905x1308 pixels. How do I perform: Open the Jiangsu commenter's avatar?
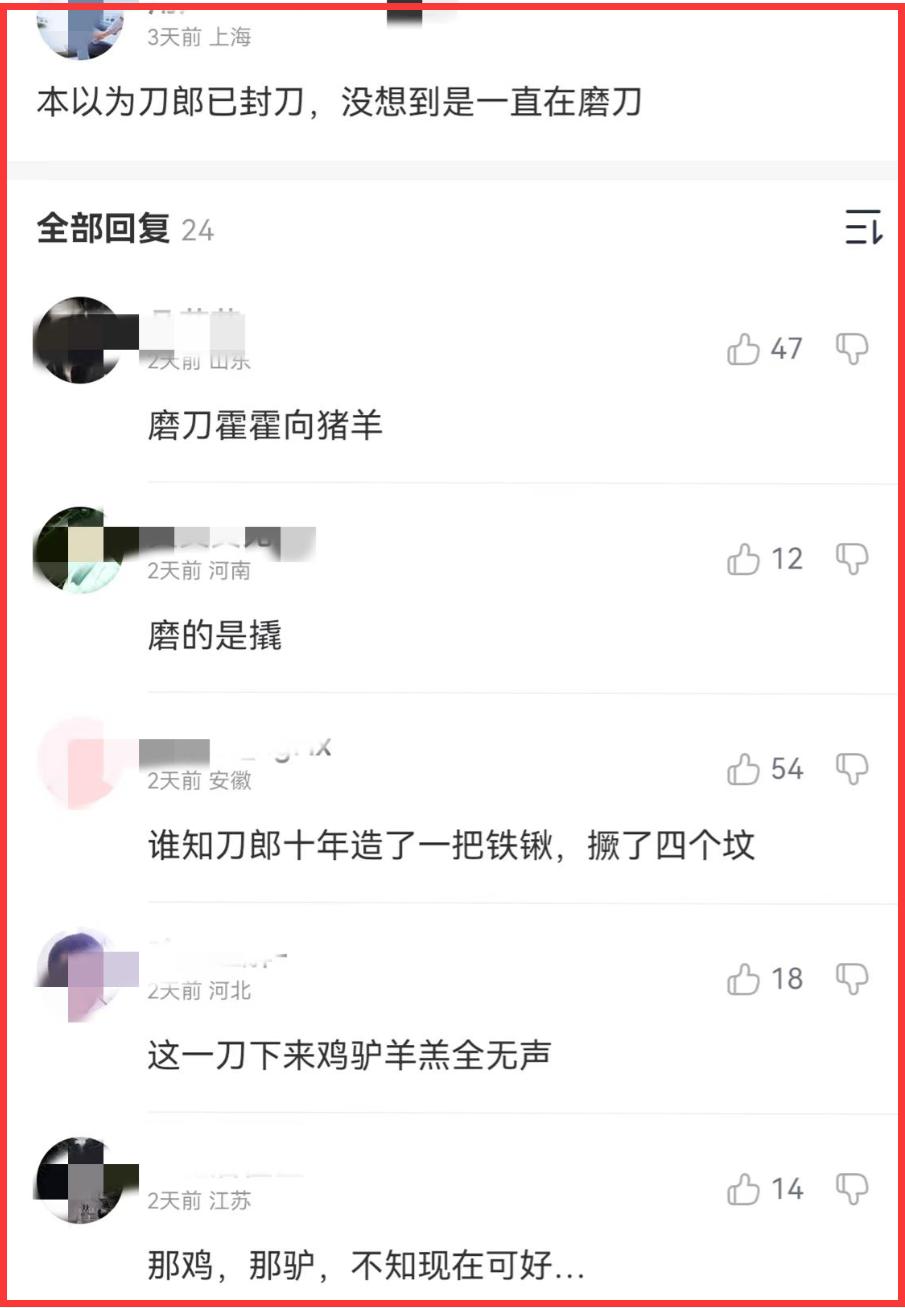pos(78,1180)
